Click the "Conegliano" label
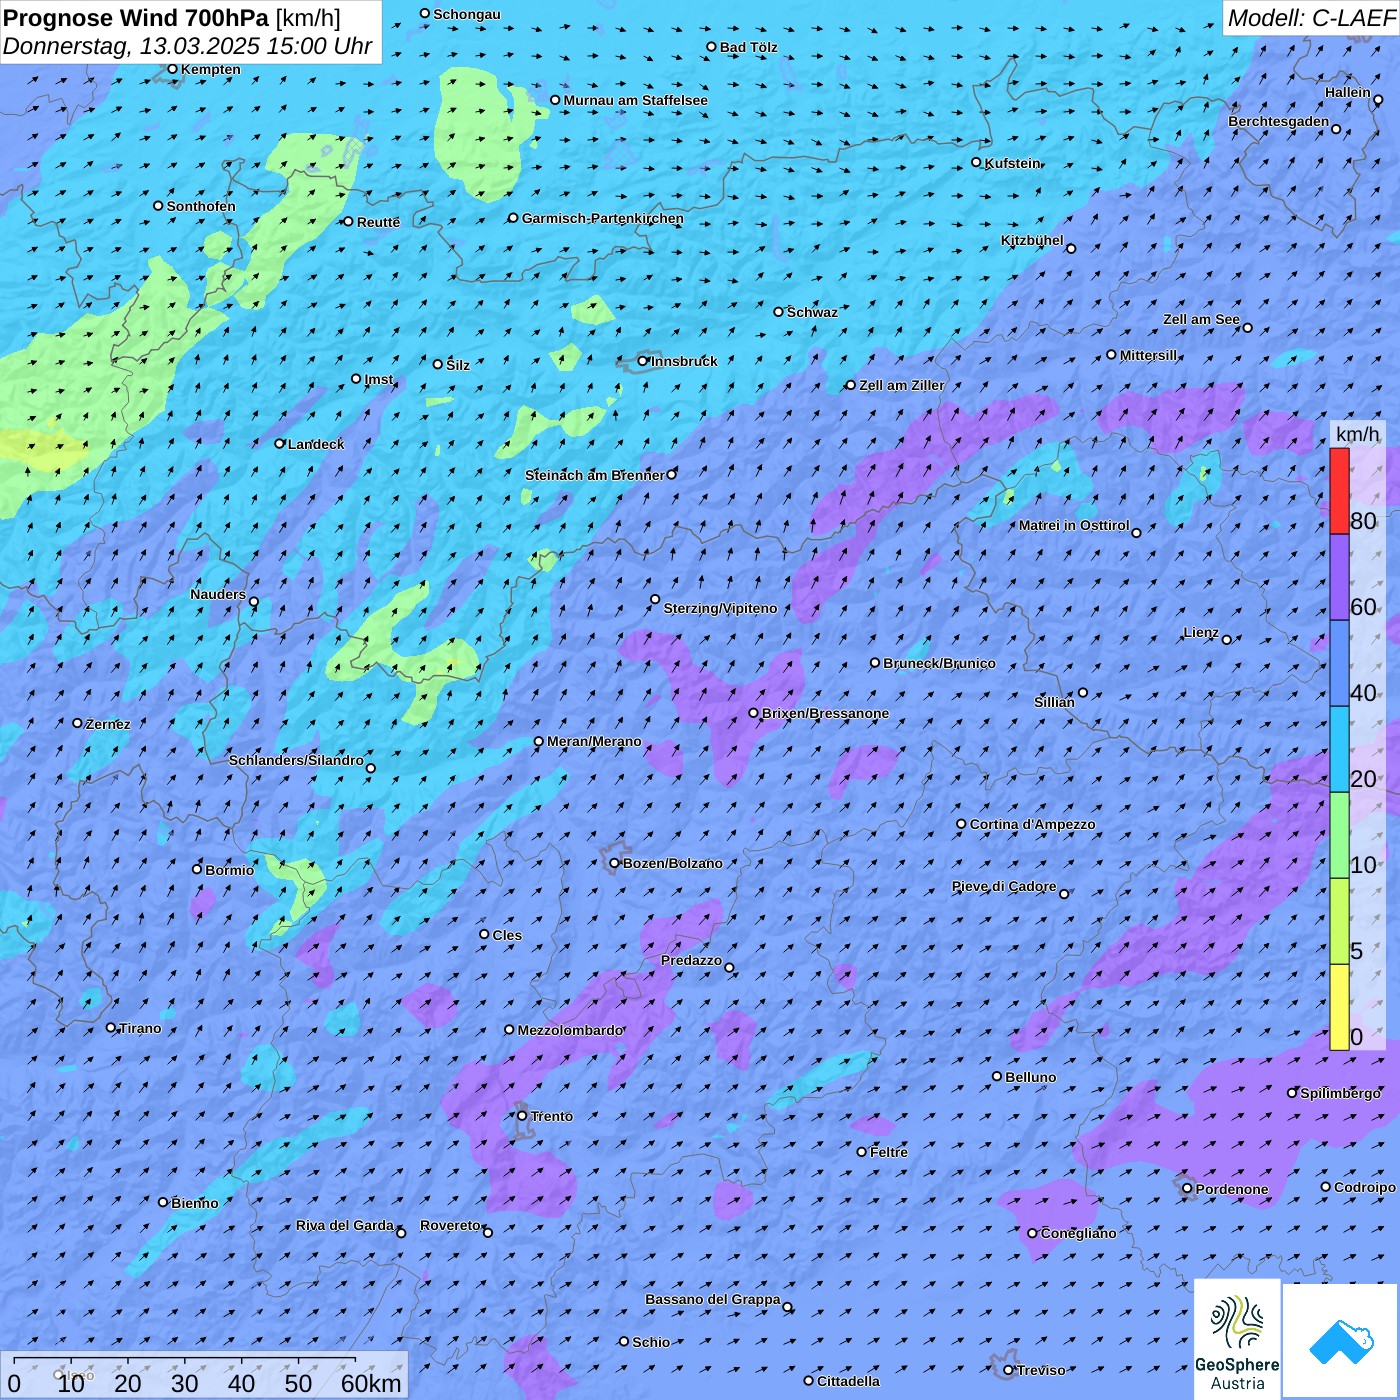 pyautogui.click(x=1078, y=1233)
